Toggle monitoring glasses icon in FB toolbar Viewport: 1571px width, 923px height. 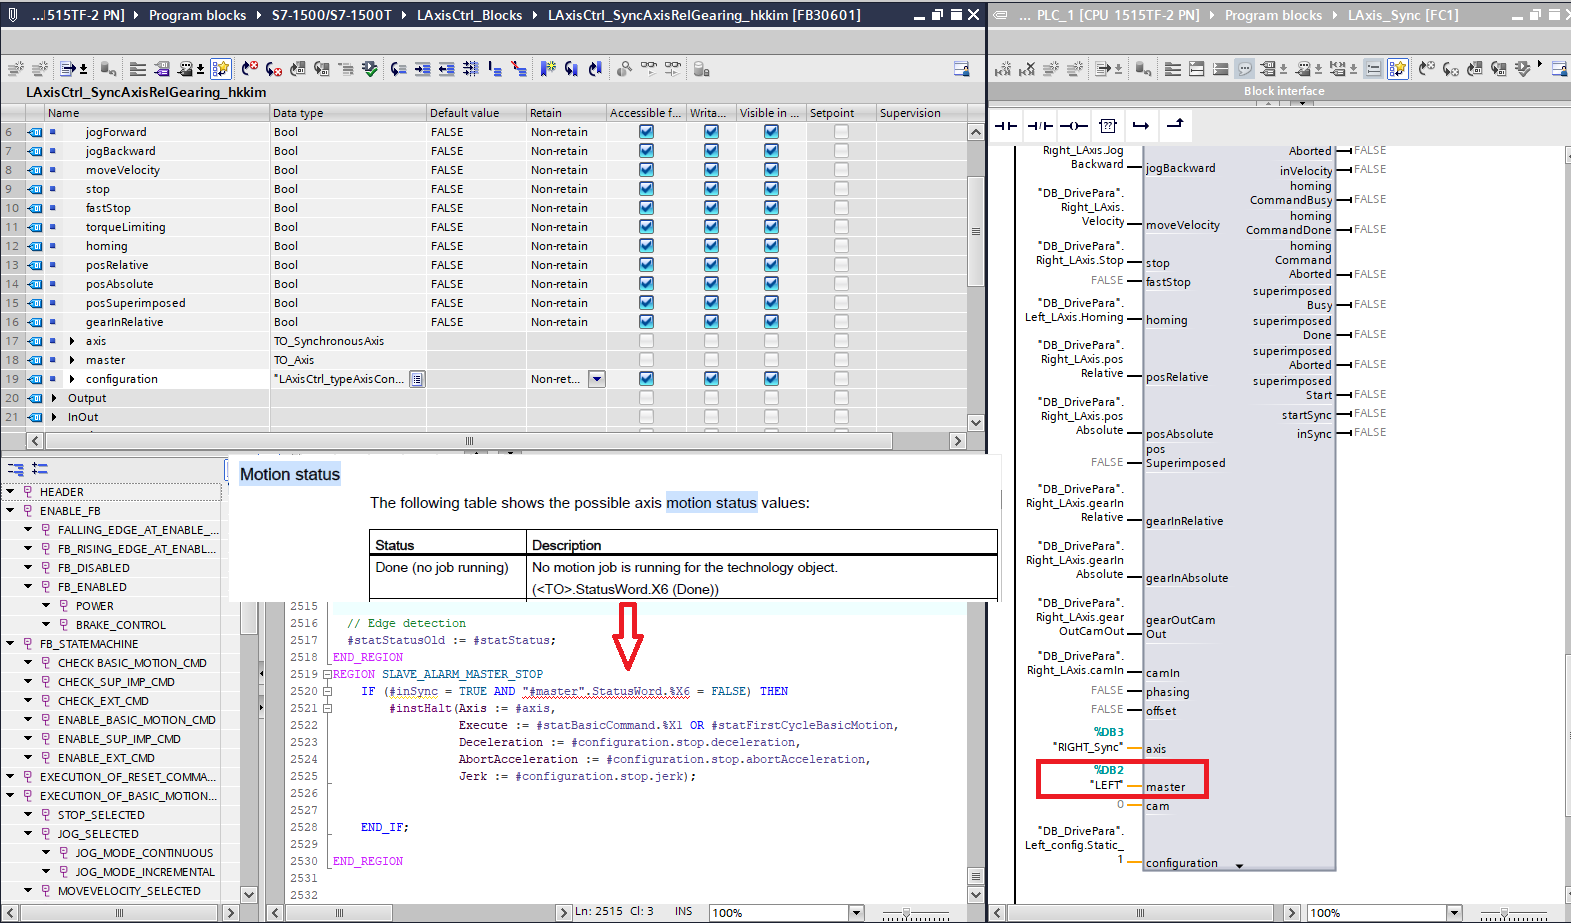649,69
